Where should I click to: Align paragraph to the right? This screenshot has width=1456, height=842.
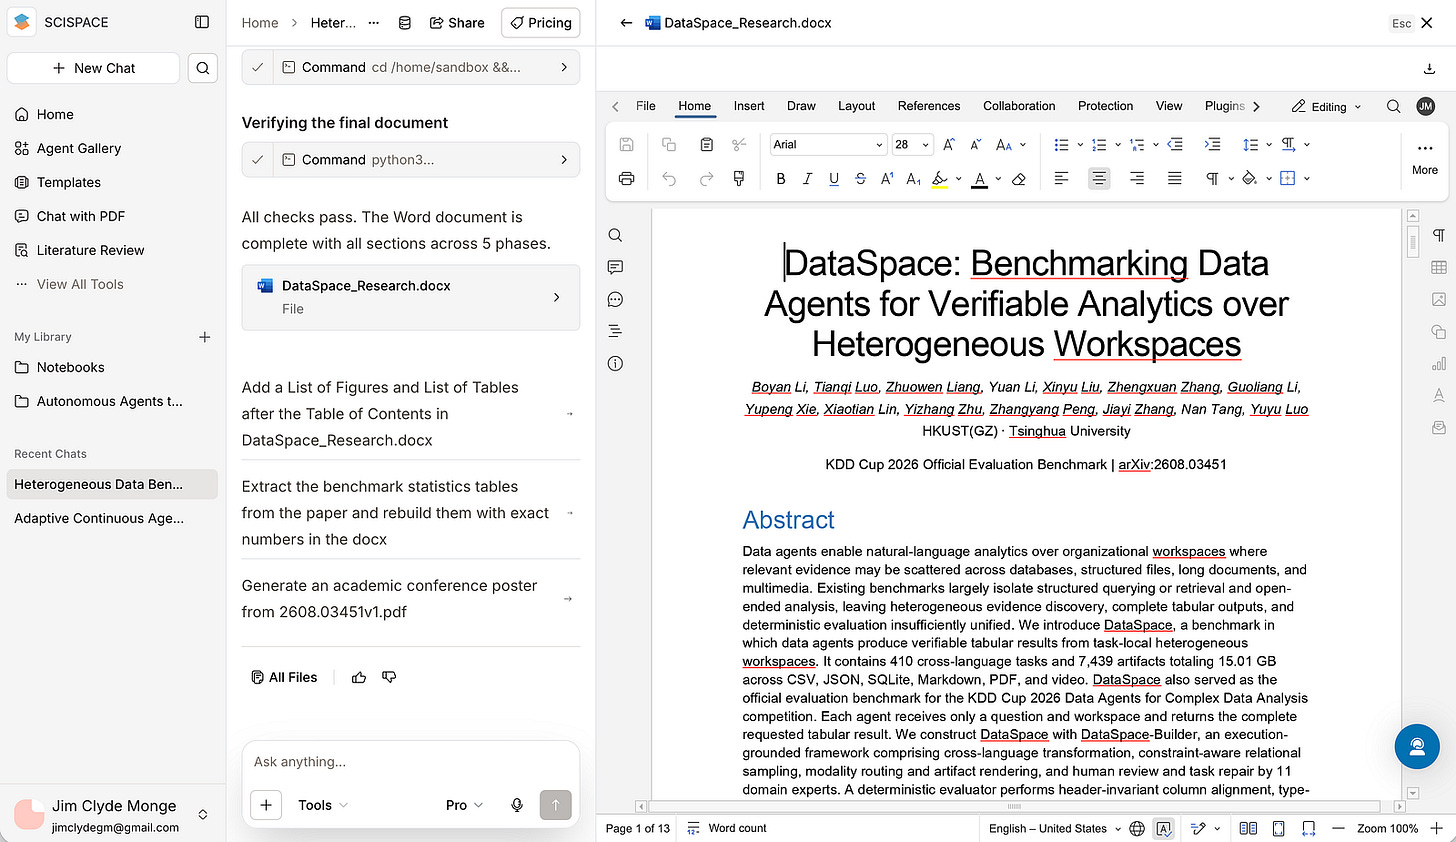click(x=1137, y=179)
